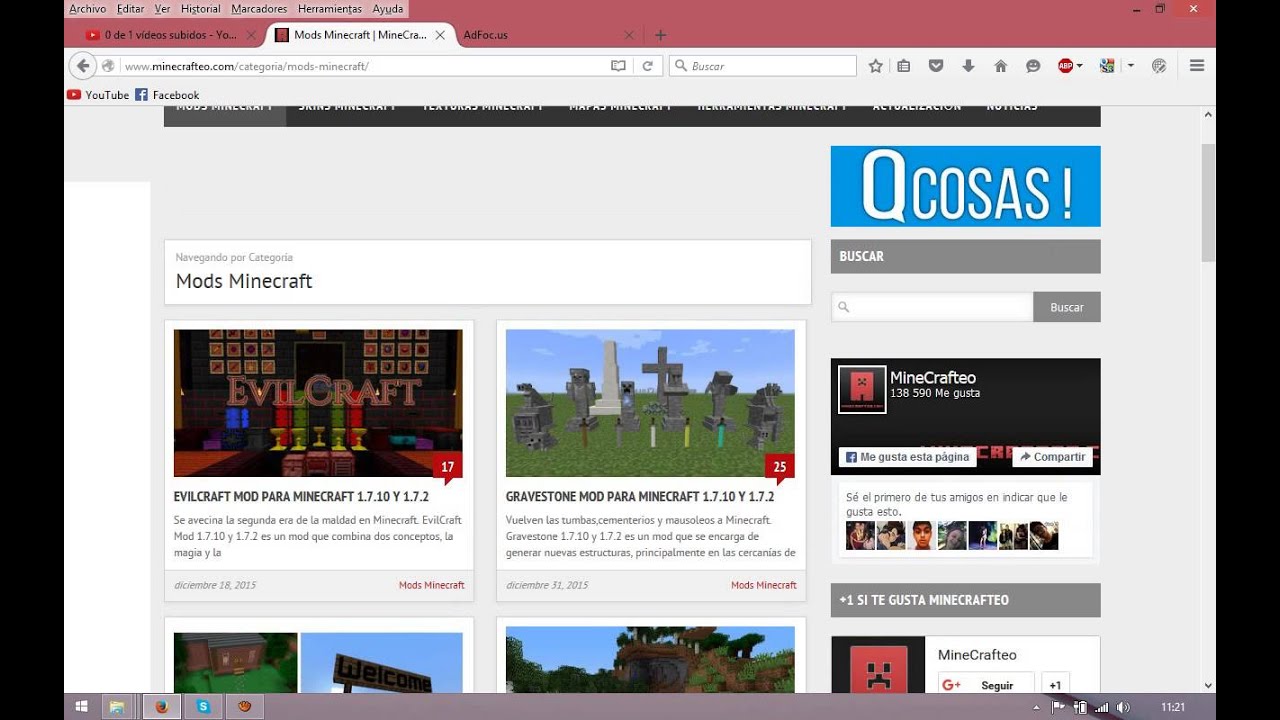
Task: Click the site identity globe icon
Action: click(108, 66)
